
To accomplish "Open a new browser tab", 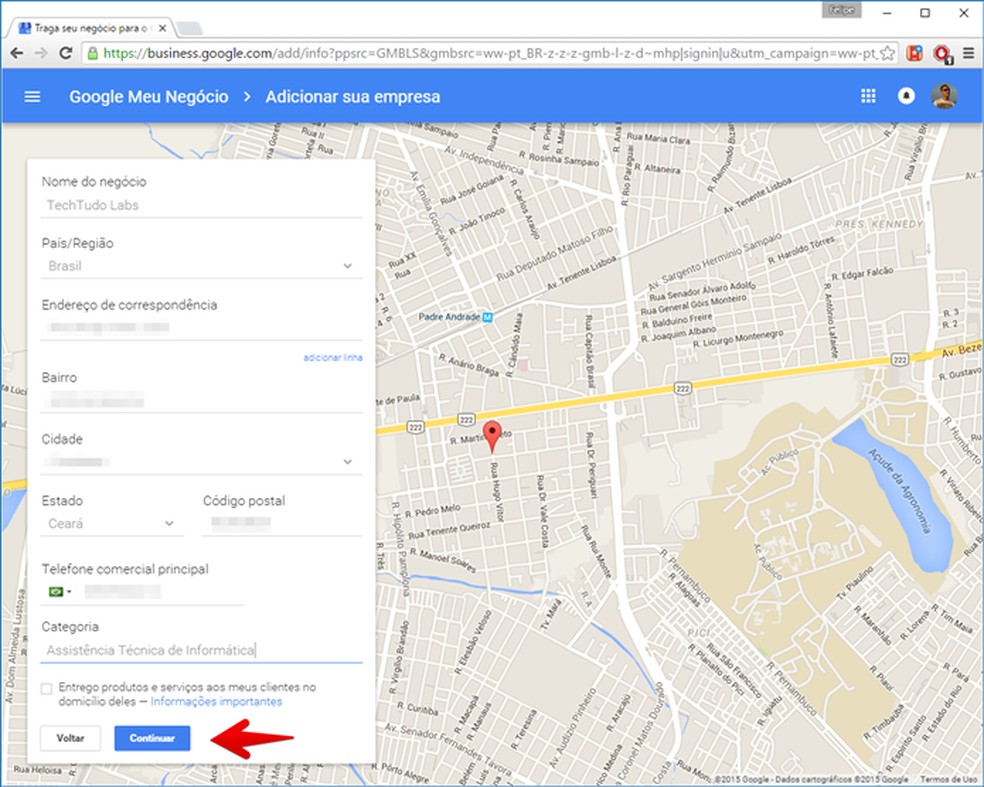I will (x=189, y=28).
